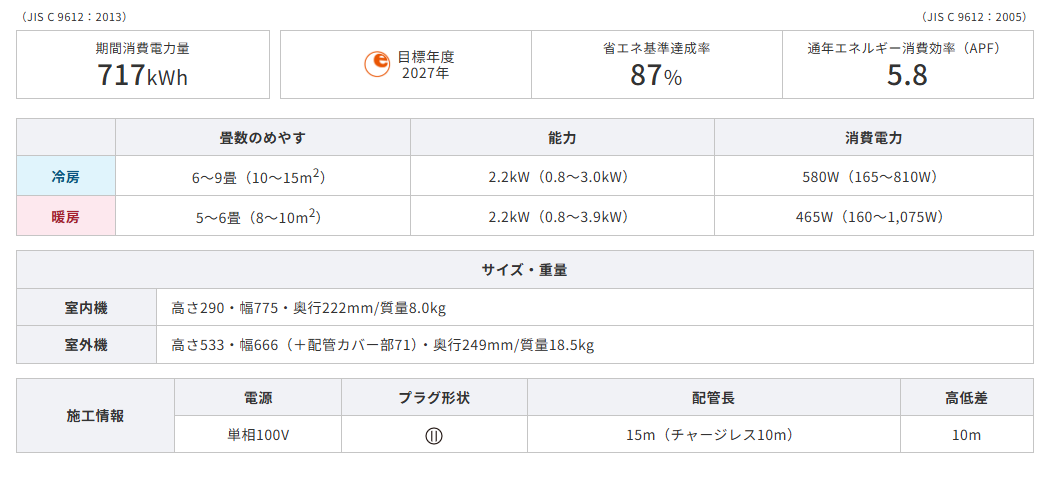Click the 能力 column header
This screenshot has height=482, width=1058.
coord(562,138)
